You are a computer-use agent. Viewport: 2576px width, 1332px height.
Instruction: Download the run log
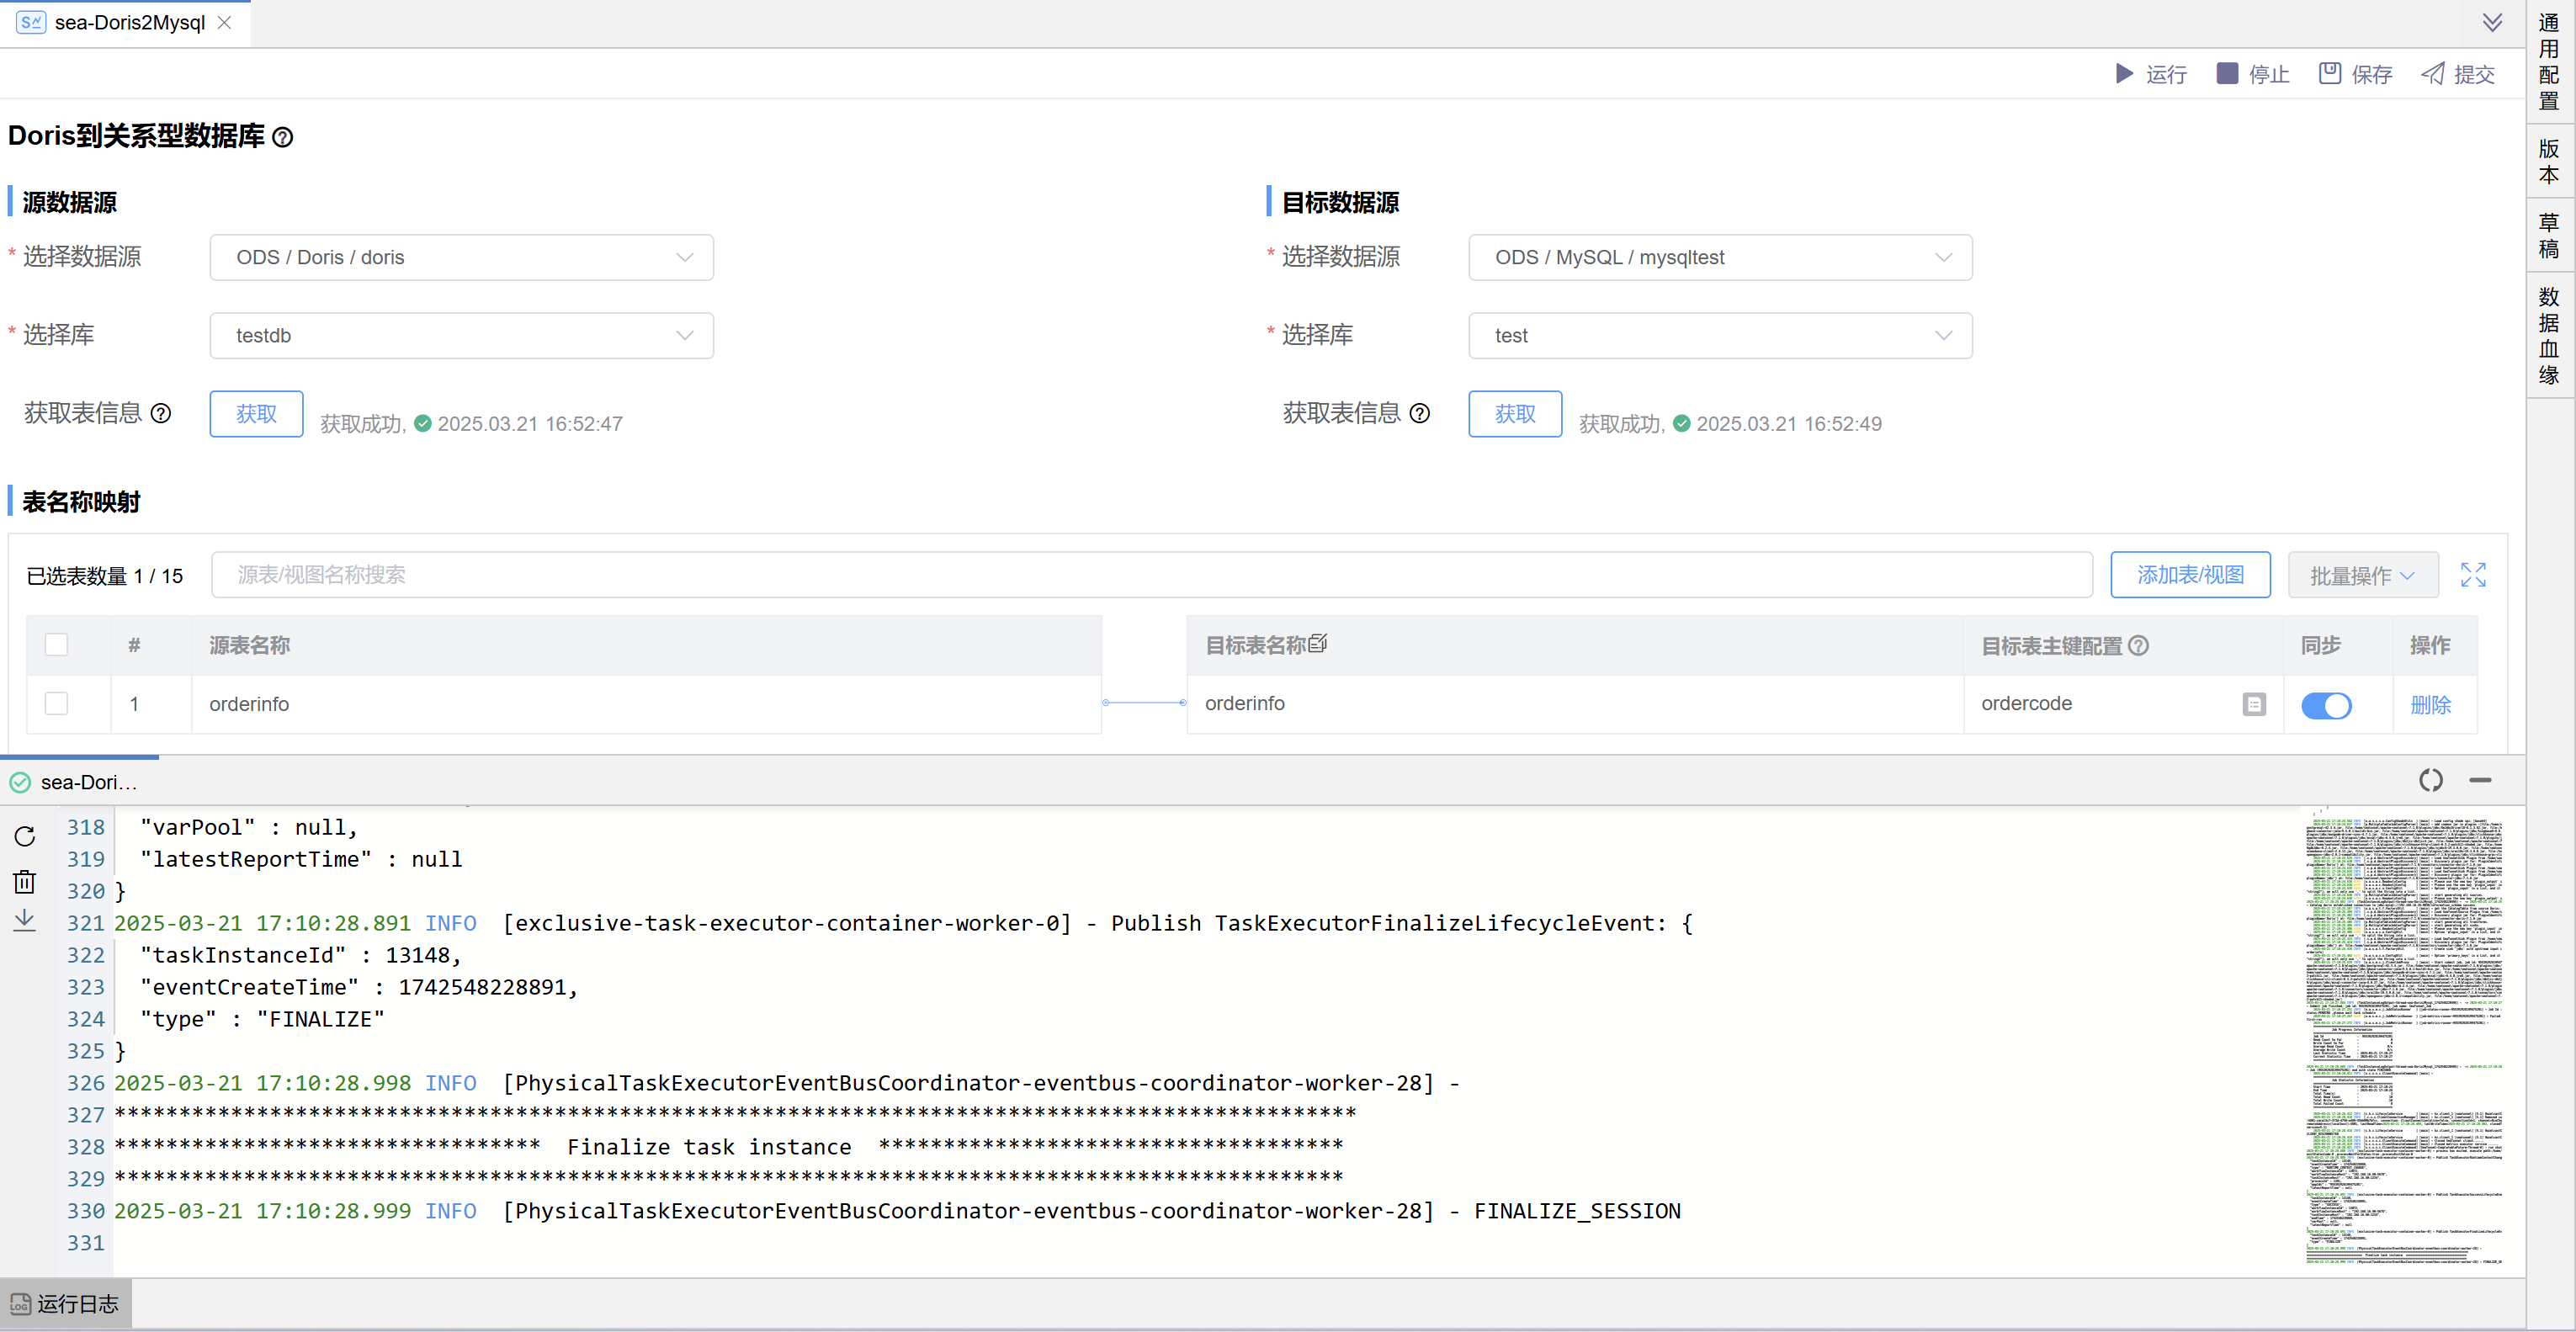click(24, 920)
